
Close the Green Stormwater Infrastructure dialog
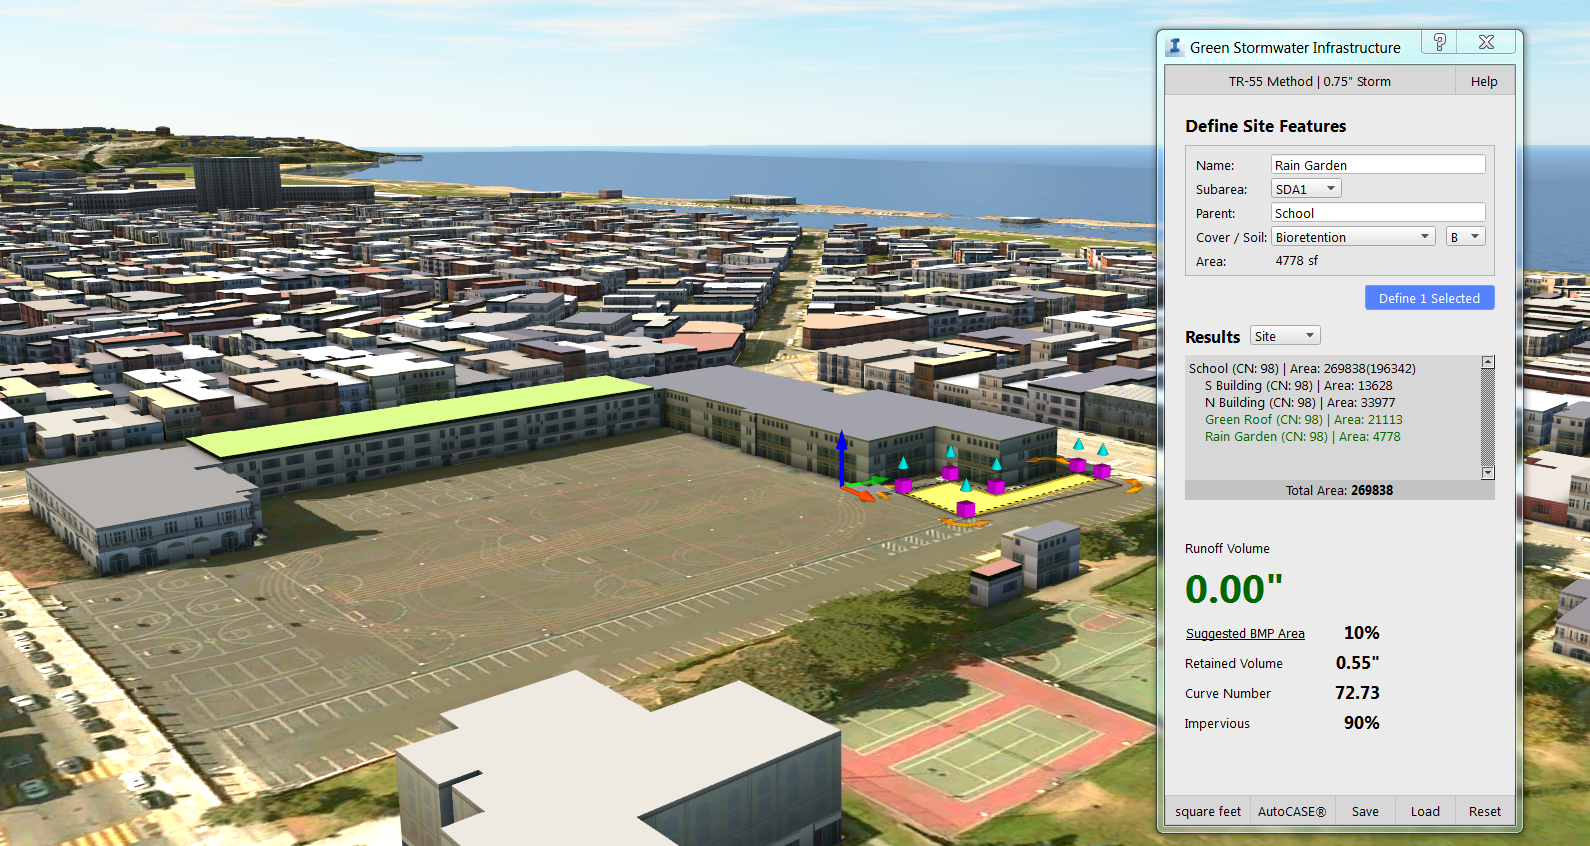(x=1486, y=42)
